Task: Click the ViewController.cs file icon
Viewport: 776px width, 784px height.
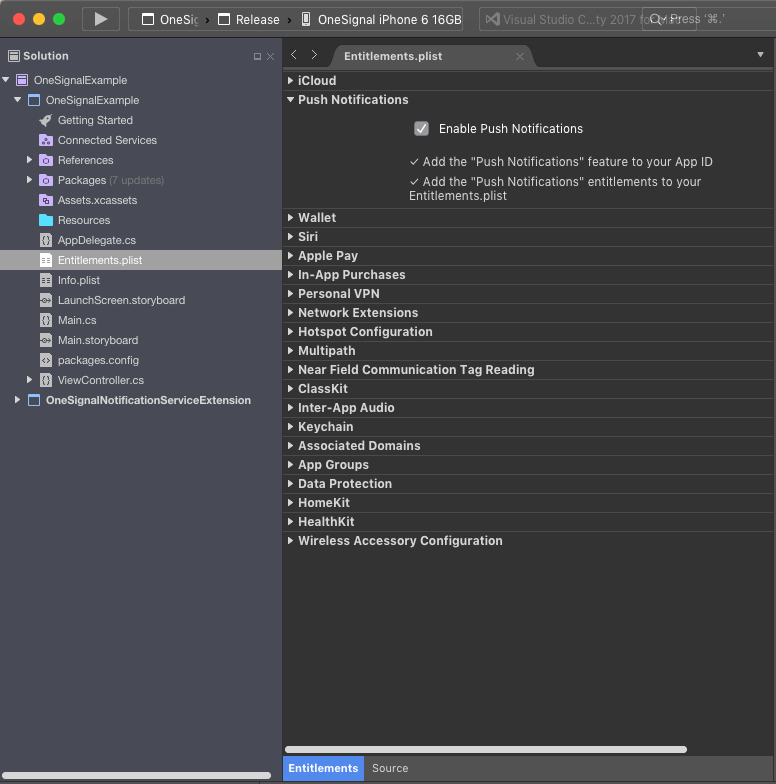Action: coord(46,380)
